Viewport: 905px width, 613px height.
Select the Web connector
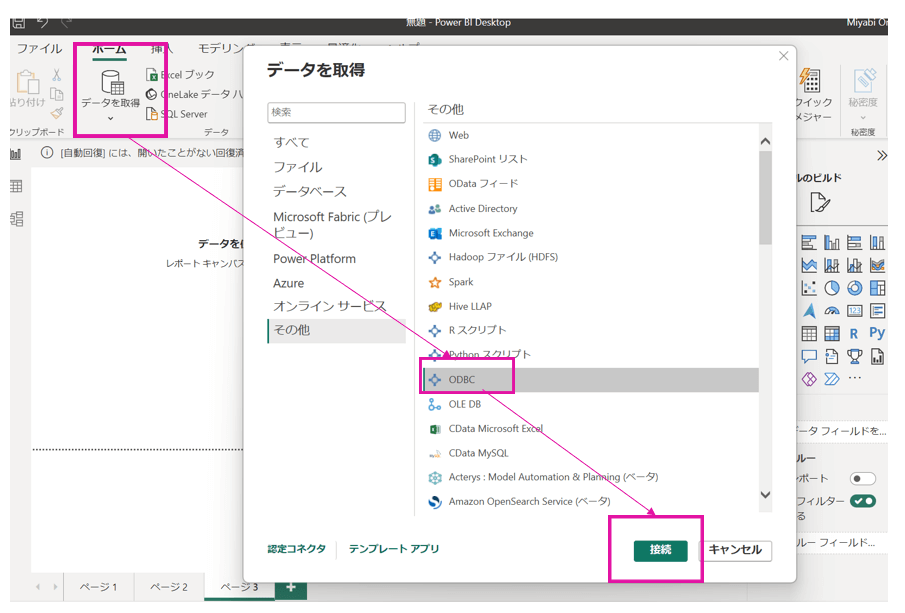(591, 135)
